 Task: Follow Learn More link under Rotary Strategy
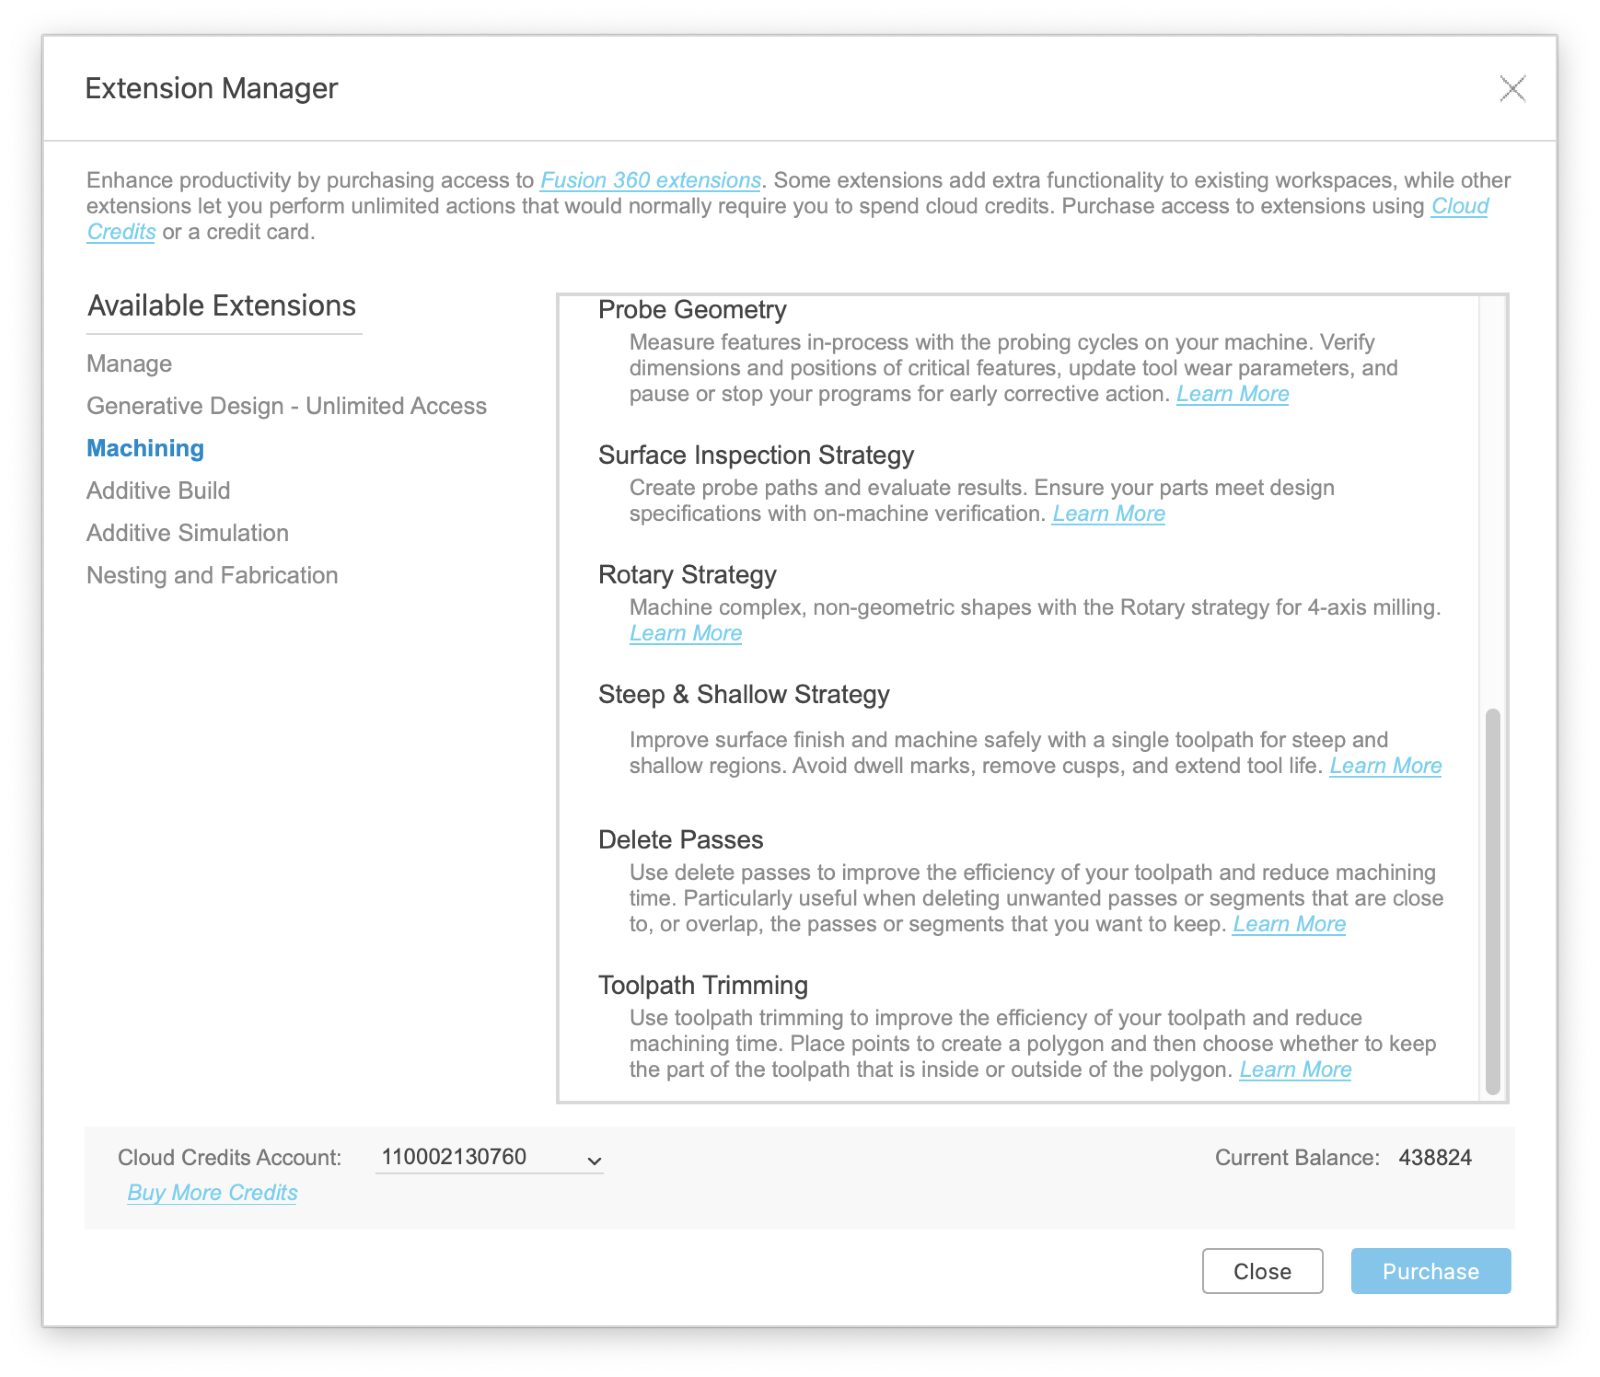click(685, 634)
